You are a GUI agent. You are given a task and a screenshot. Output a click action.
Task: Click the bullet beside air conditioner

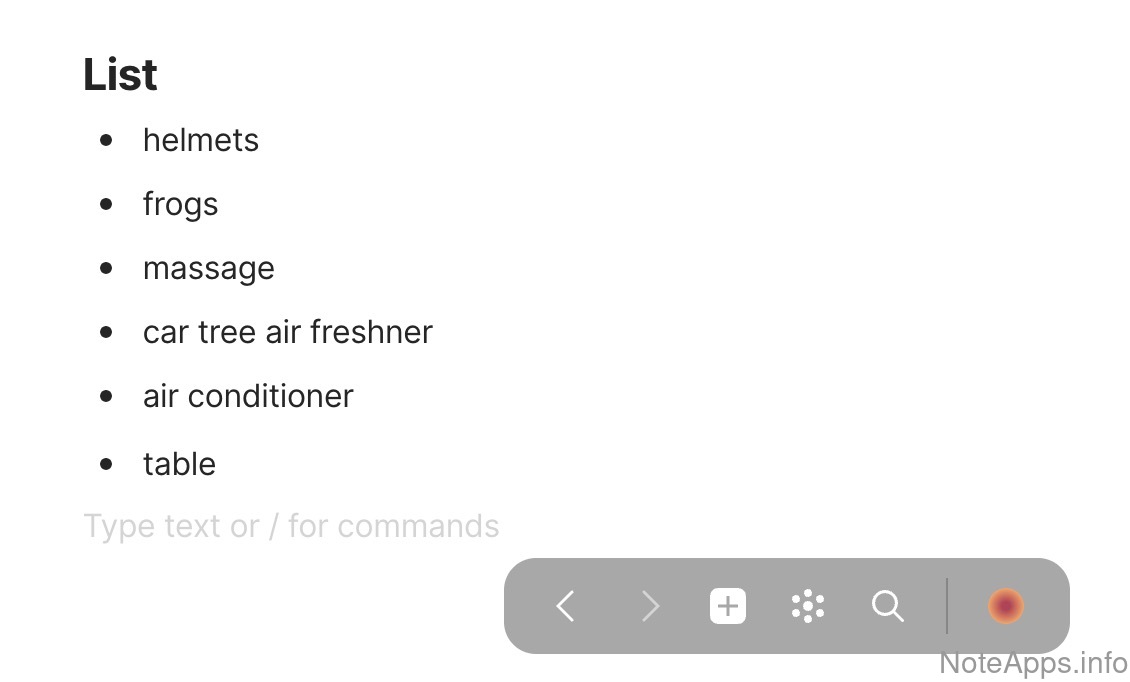click(x=107, y=396)
